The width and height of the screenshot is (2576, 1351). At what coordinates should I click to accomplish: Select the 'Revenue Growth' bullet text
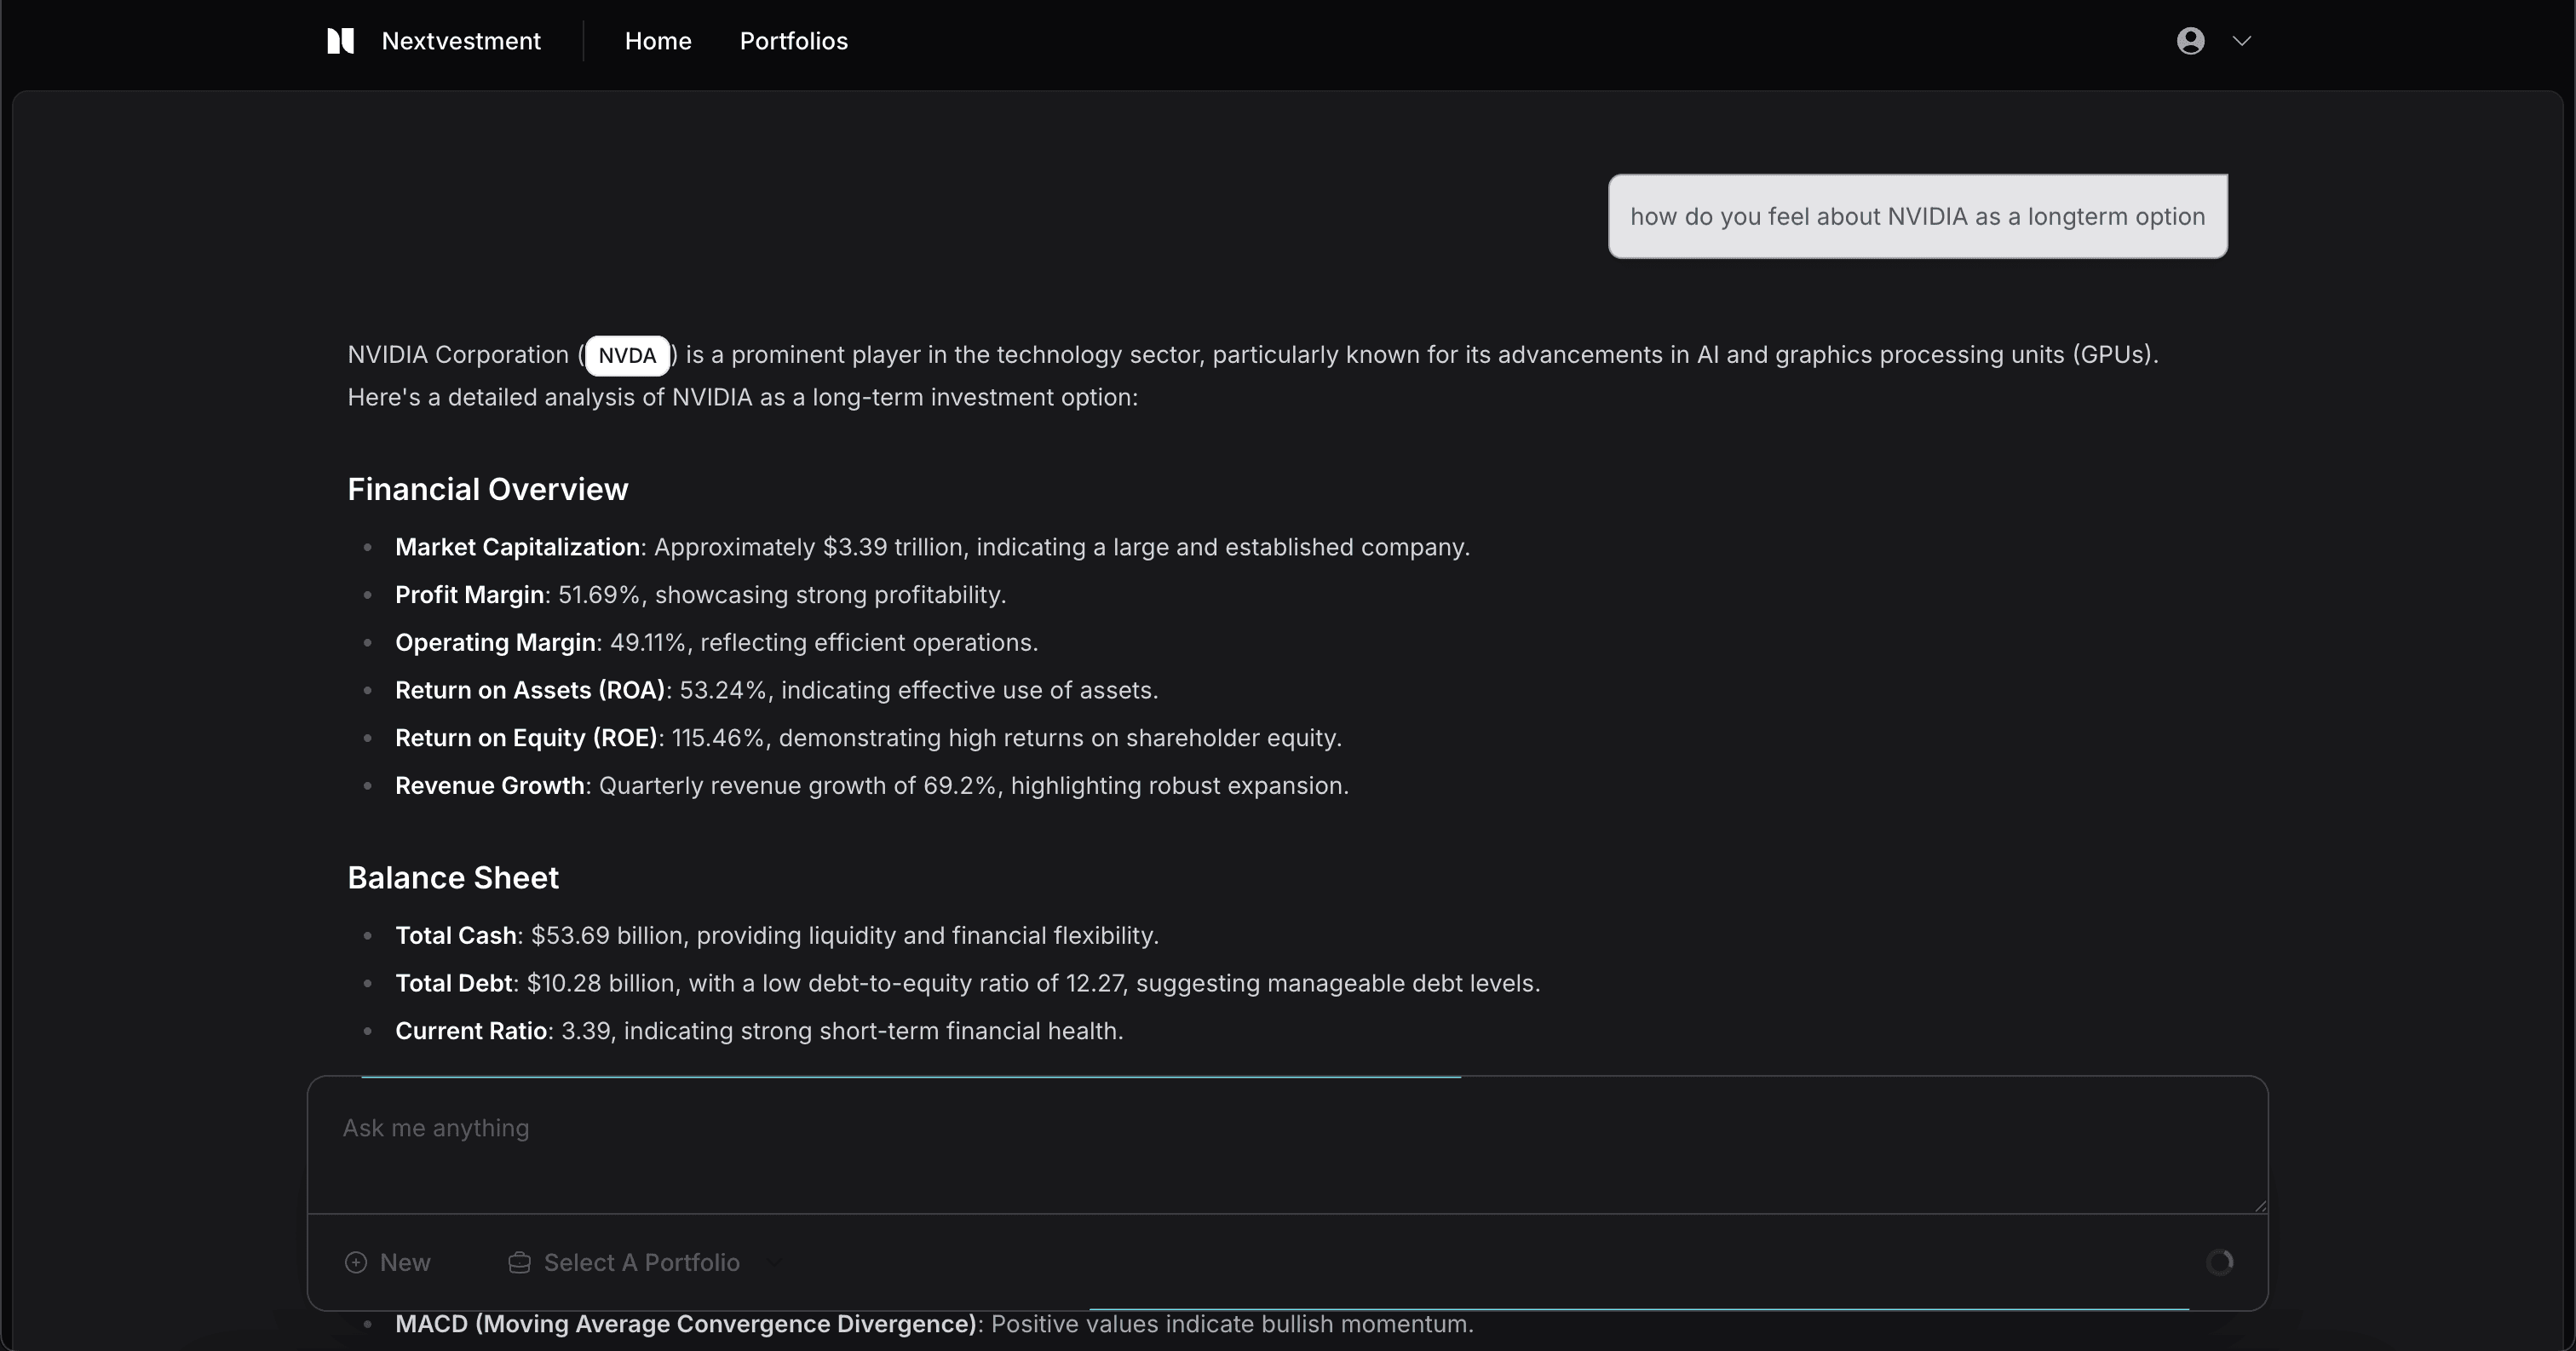[872, 786]
